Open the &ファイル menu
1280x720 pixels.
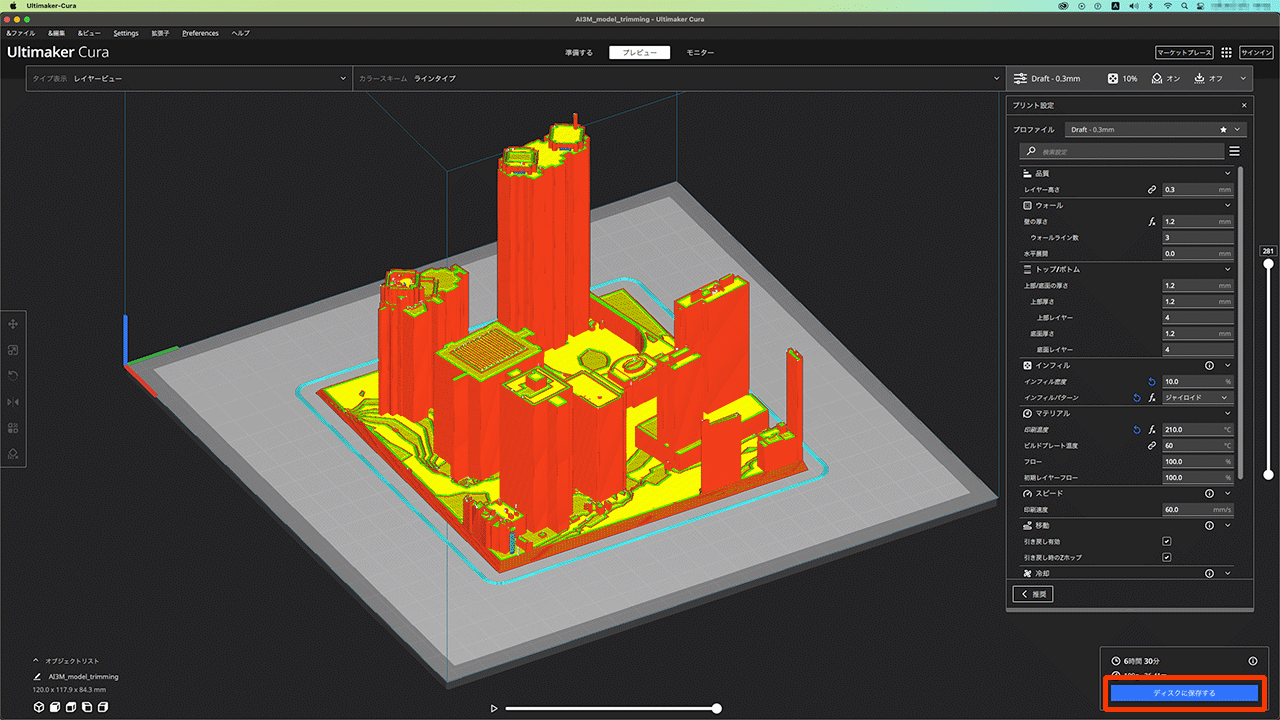pos(21,33)
